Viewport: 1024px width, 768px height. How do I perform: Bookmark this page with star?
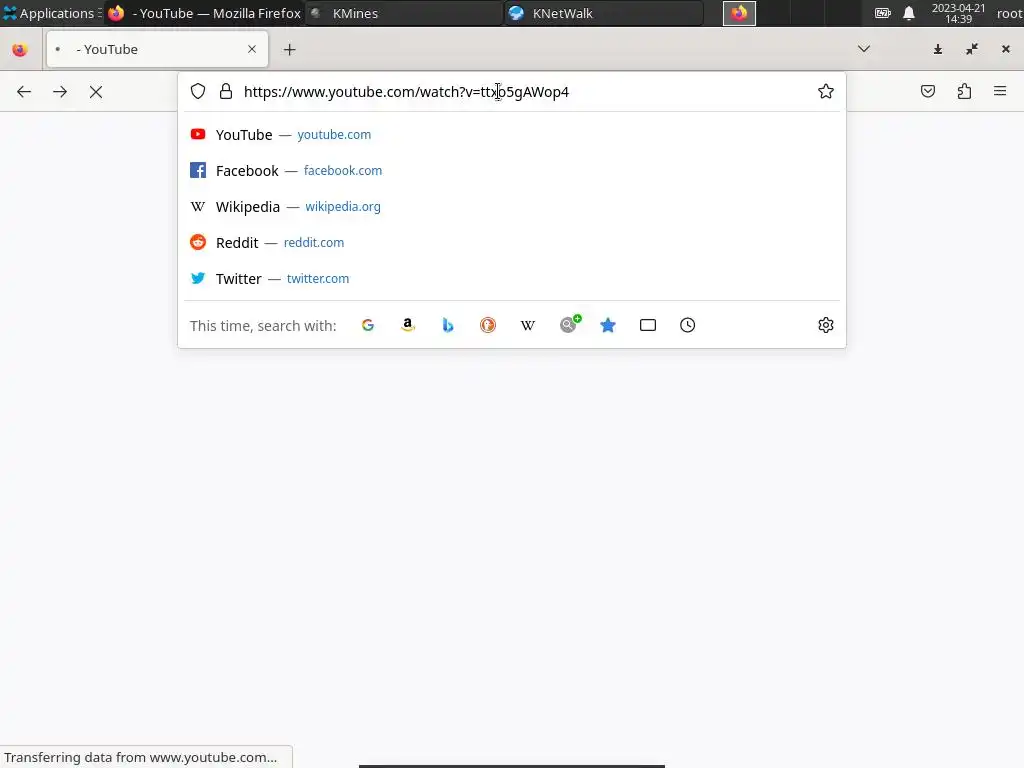825,91
